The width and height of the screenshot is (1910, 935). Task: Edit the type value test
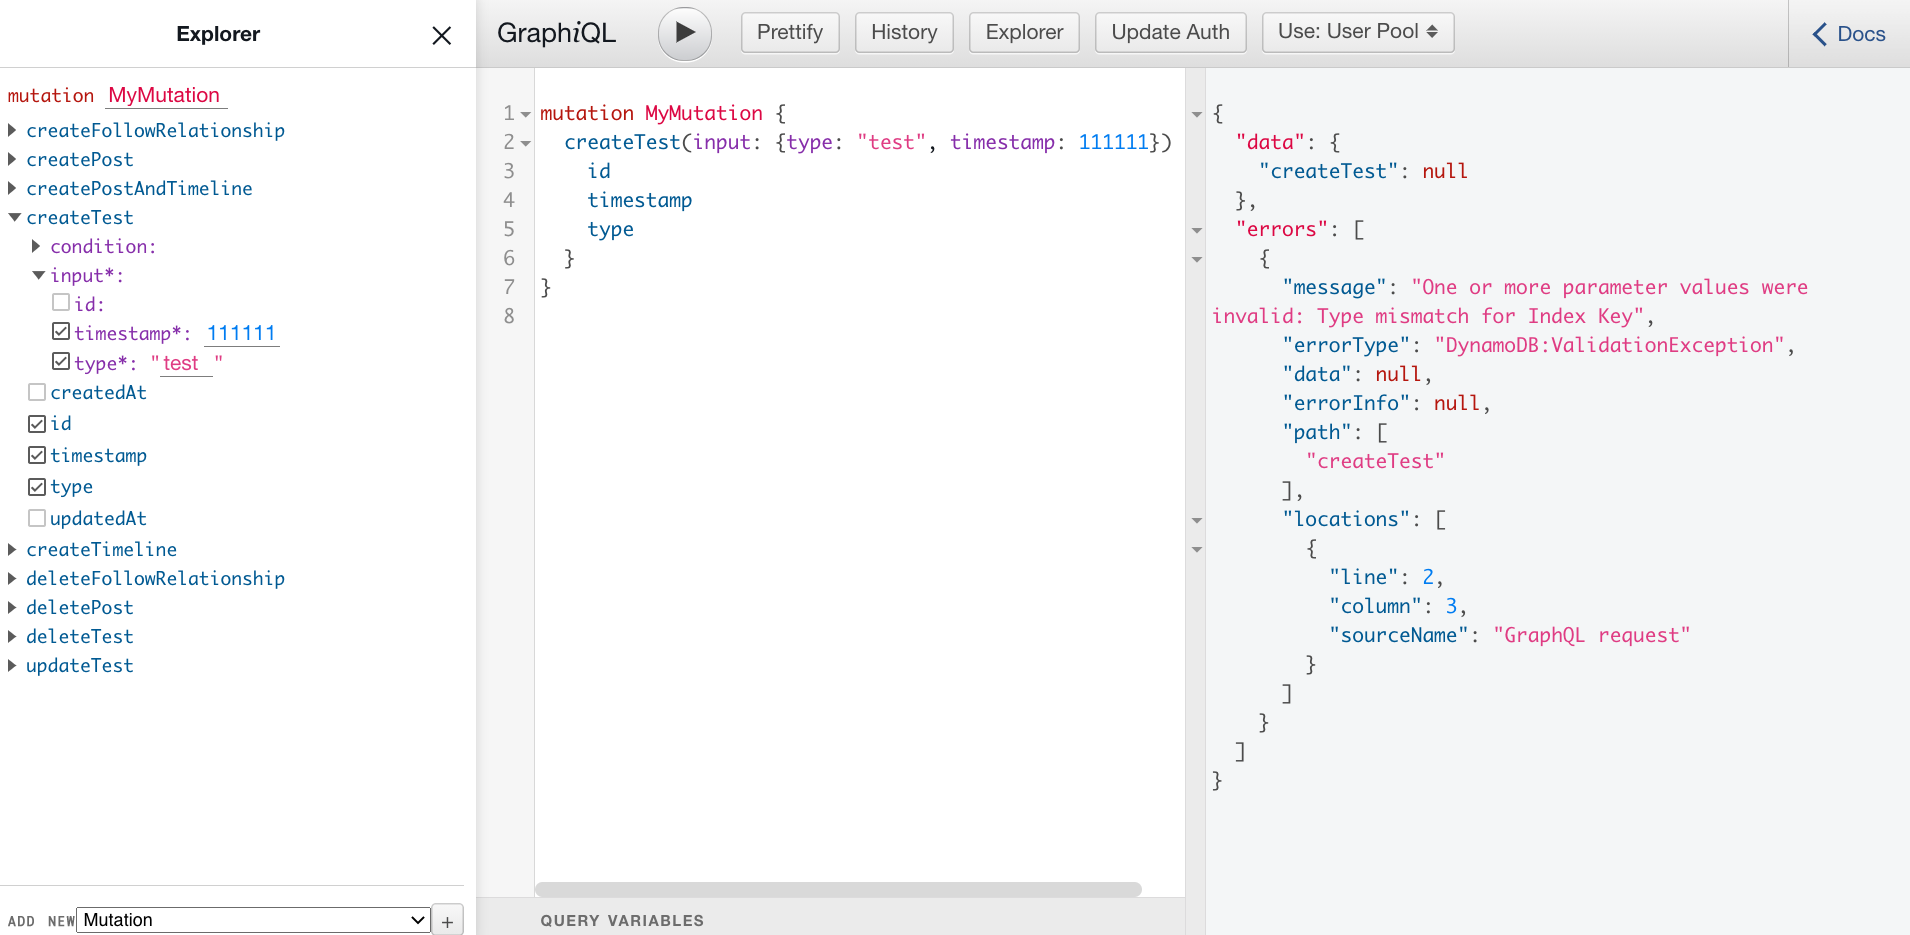click(x=187, y=363)
